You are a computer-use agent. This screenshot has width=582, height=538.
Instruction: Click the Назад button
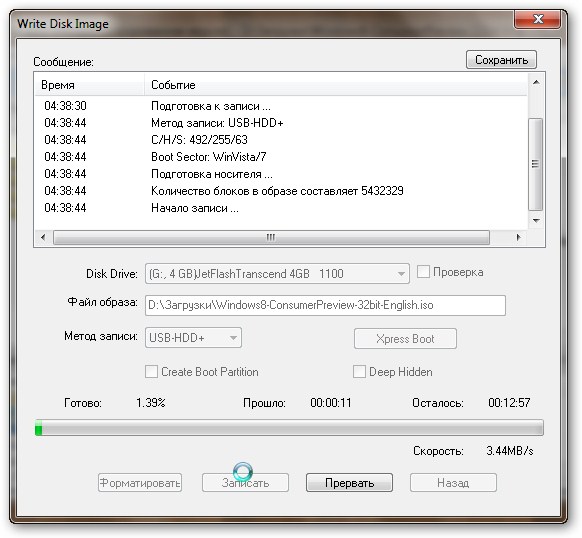click(453, 483)
